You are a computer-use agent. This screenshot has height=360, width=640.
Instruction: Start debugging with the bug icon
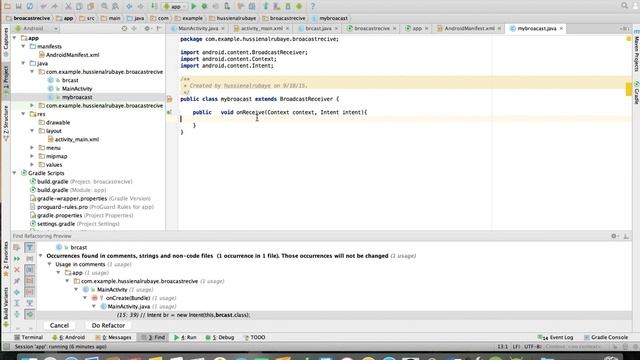pos(204,6)
